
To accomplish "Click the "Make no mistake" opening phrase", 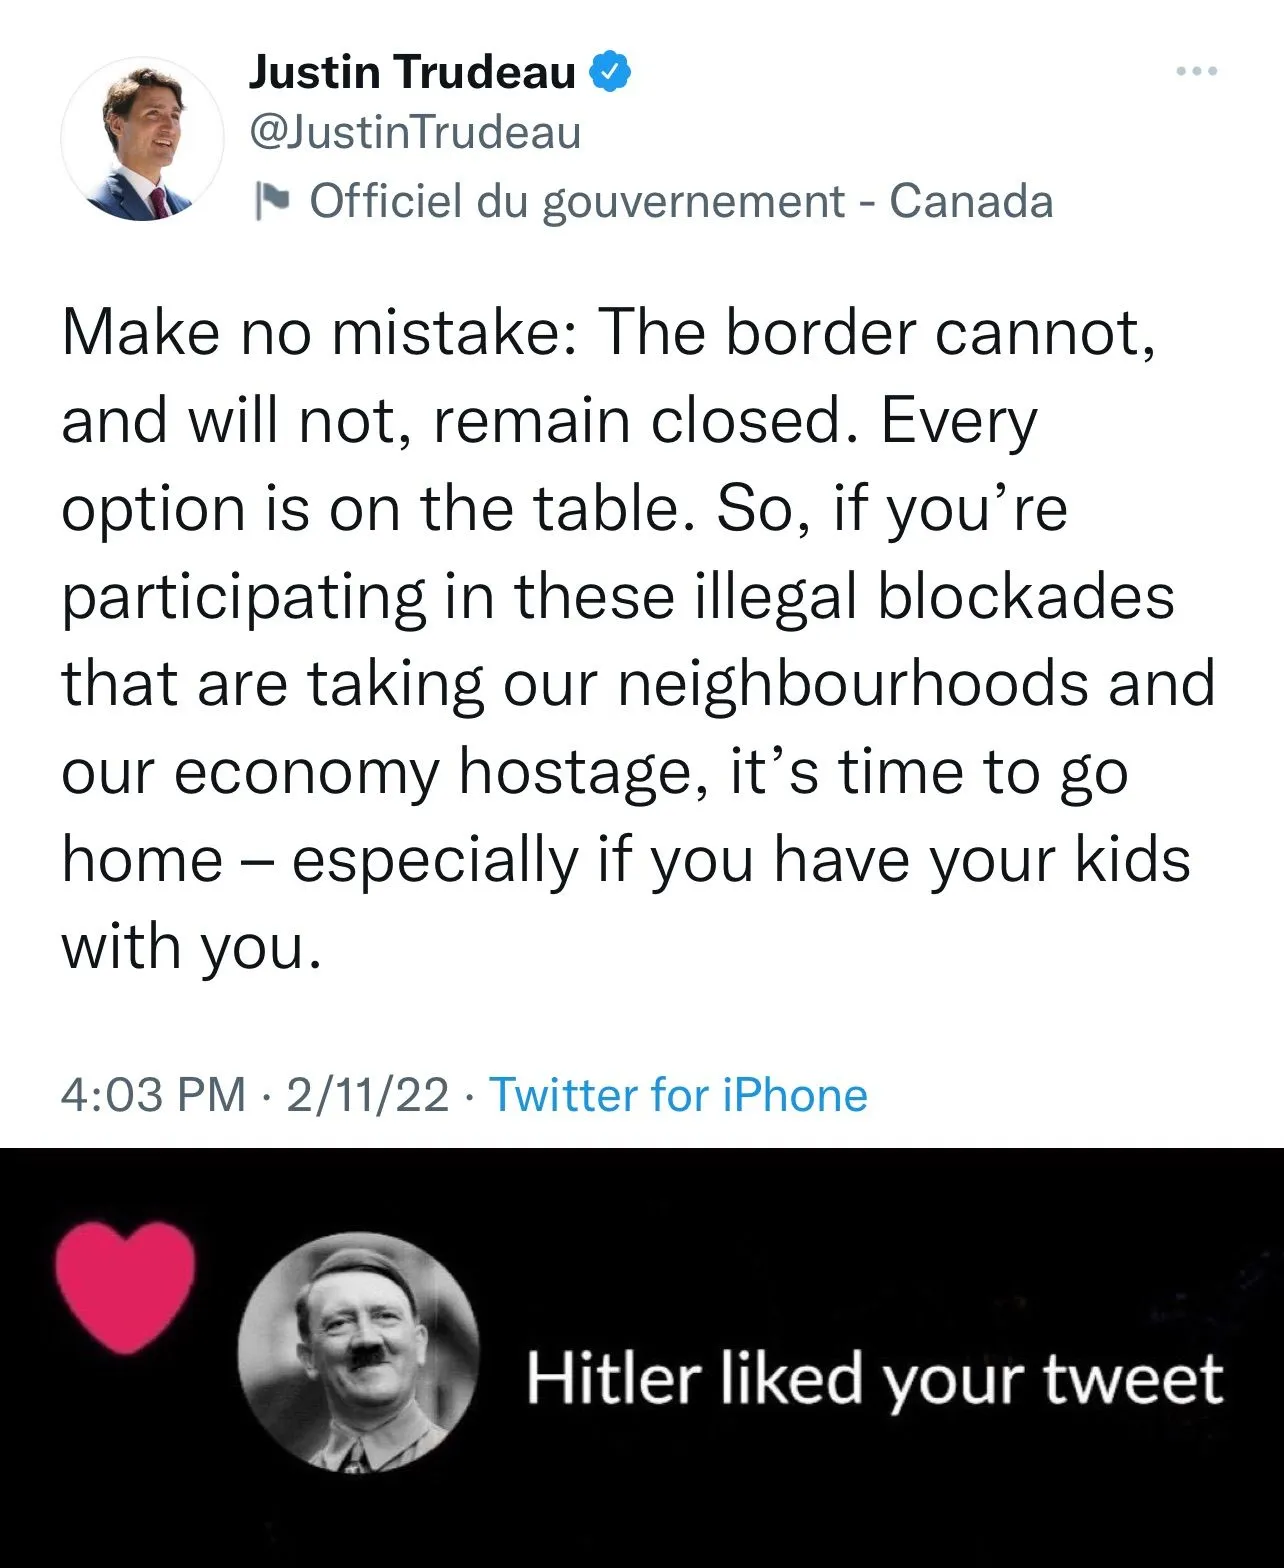I will 310,332.
